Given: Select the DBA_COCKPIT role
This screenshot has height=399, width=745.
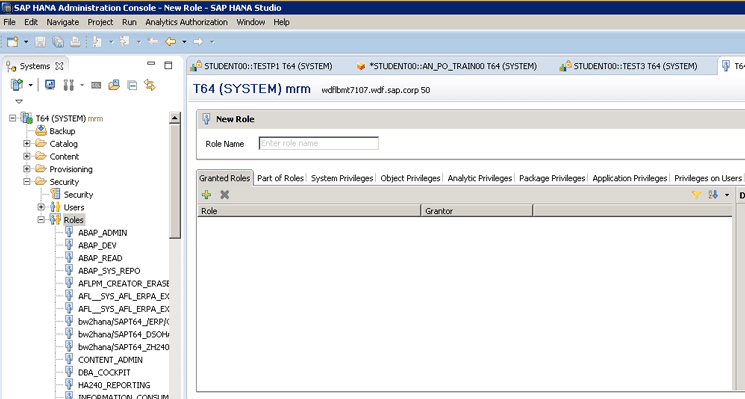Looking at the screenshot, I should click(x=104, y=373).
